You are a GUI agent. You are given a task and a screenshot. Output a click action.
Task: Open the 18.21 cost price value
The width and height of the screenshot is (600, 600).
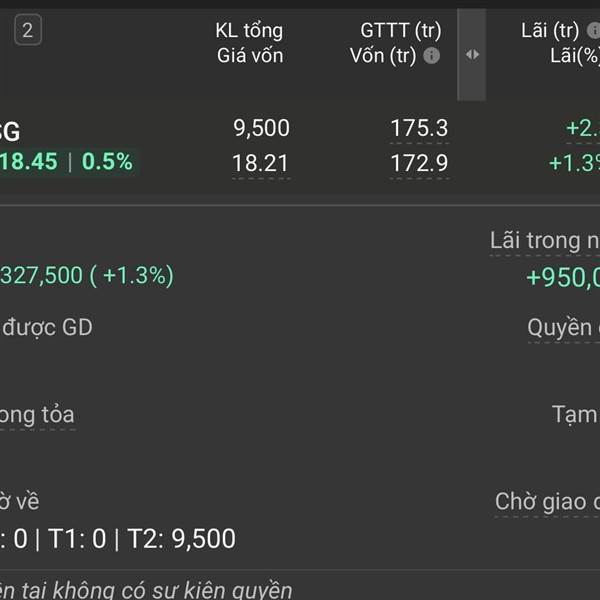260,163
